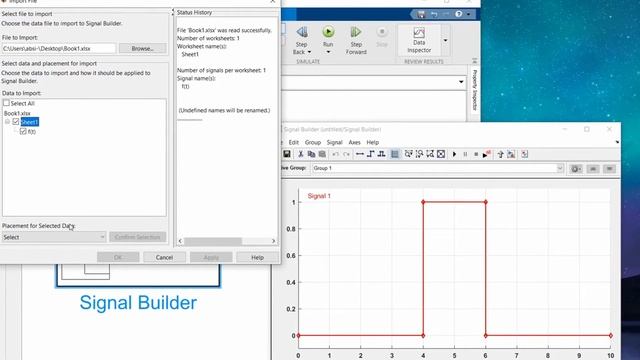Click Help in the Import File dialog
Image resolution: width=640 pixels, height=360 pixels.
click(257, 257)
